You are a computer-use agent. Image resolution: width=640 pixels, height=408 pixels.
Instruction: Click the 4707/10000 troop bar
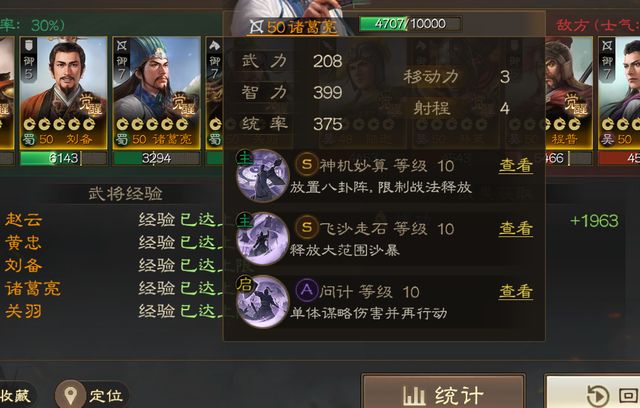410,24
